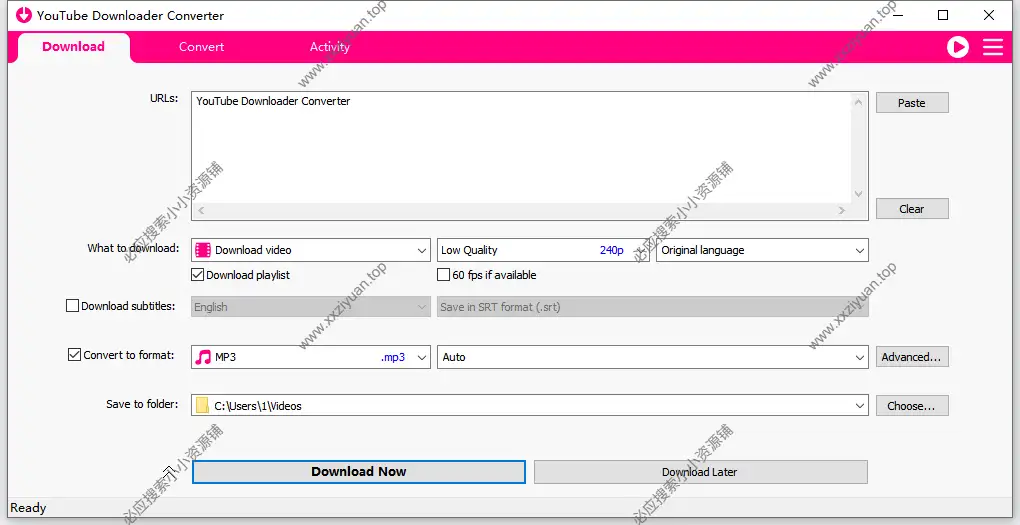
Task: Switch to the Activity tab
Action: coord(330,47)
